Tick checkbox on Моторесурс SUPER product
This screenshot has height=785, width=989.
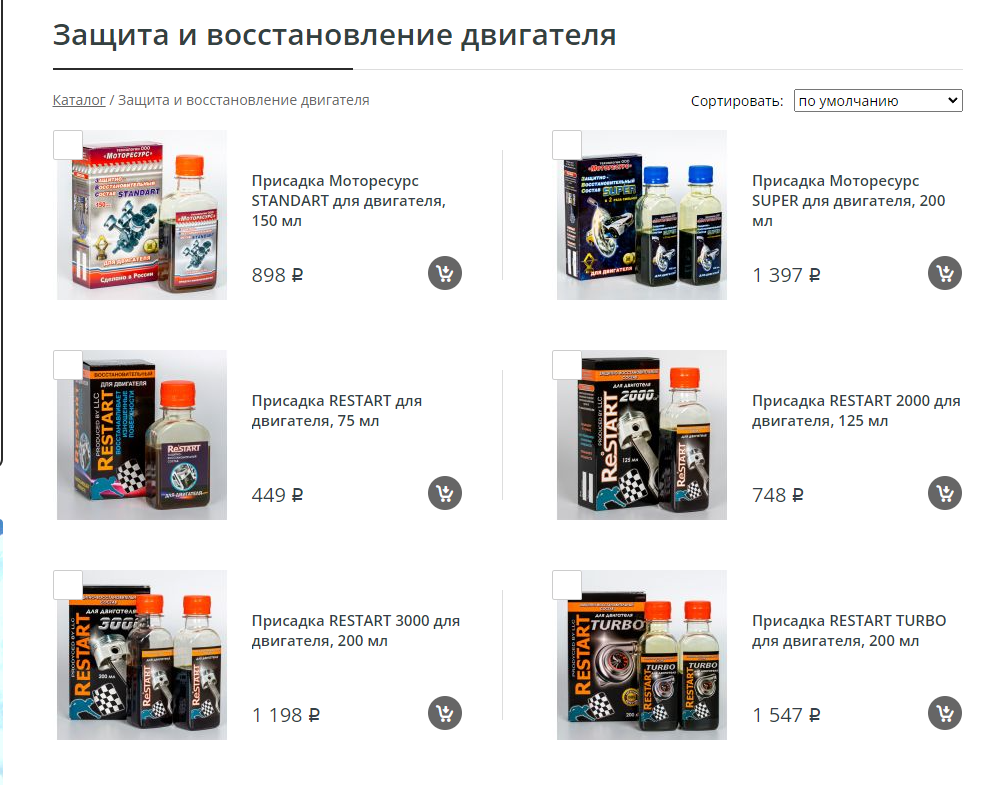point(566,145)
